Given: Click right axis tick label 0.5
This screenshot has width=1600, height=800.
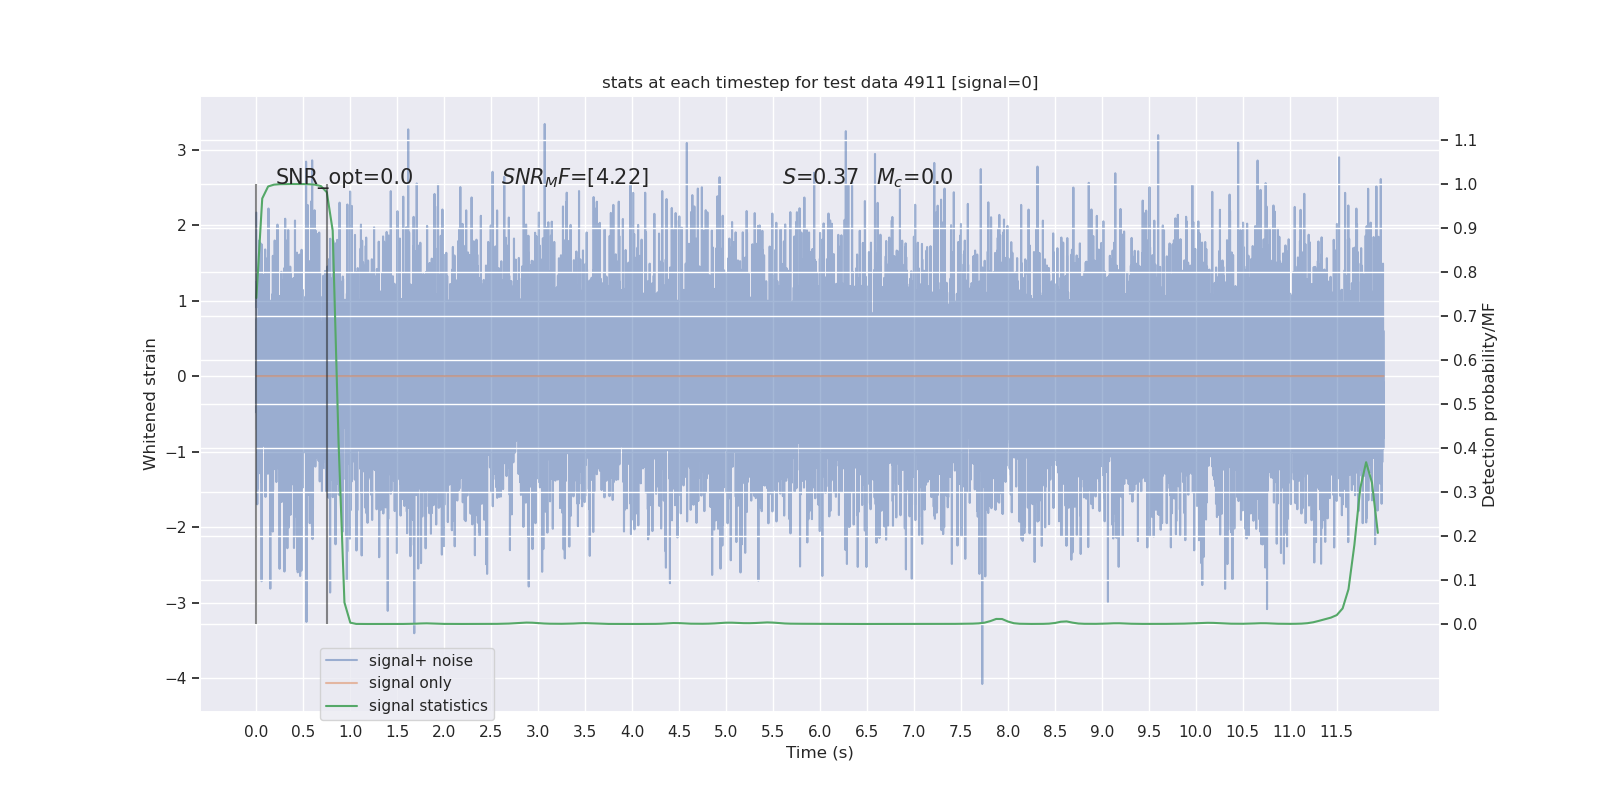Looking at the screenshot, I should pyautogui.click(x=1465, y=404).
